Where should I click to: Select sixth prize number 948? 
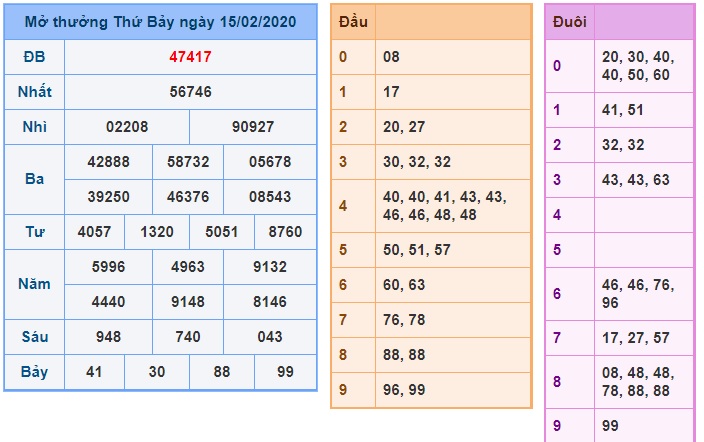(109, 337)
